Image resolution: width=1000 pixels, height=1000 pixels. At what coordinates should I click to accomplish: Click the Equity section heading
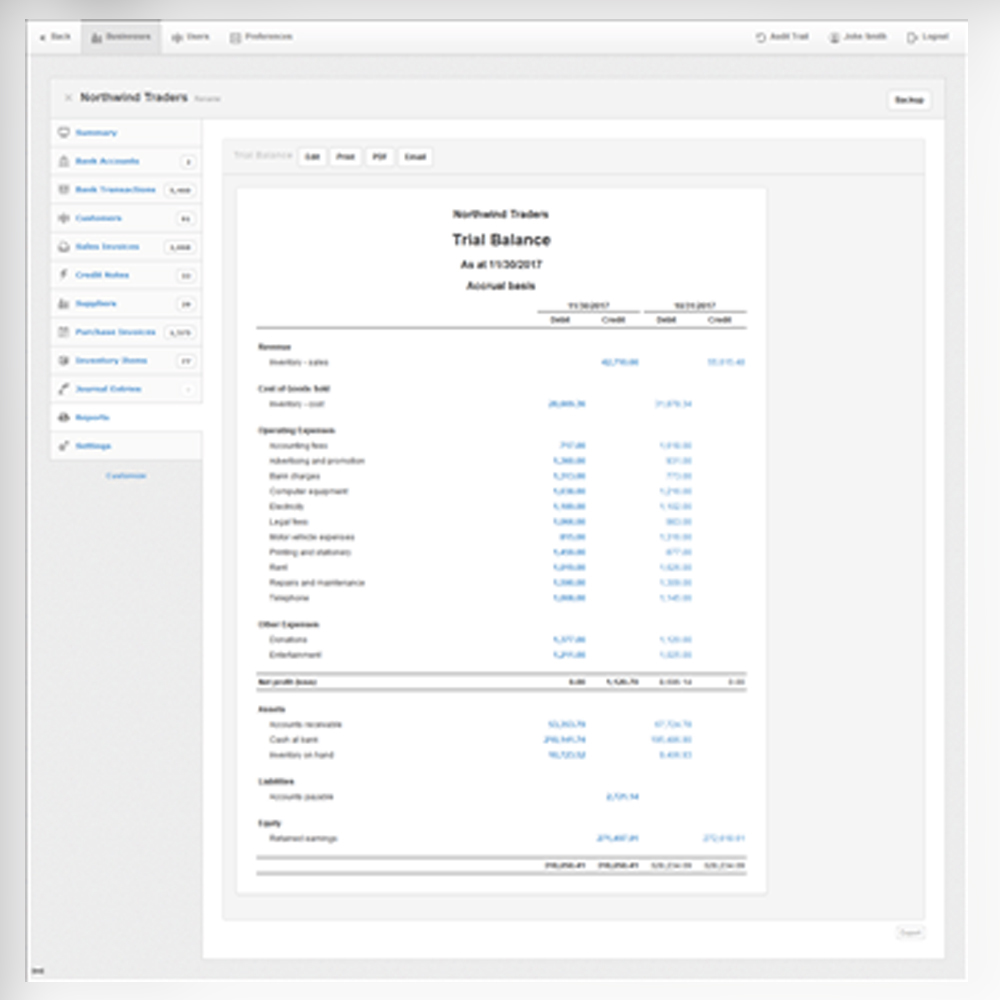tap(269, 823)
